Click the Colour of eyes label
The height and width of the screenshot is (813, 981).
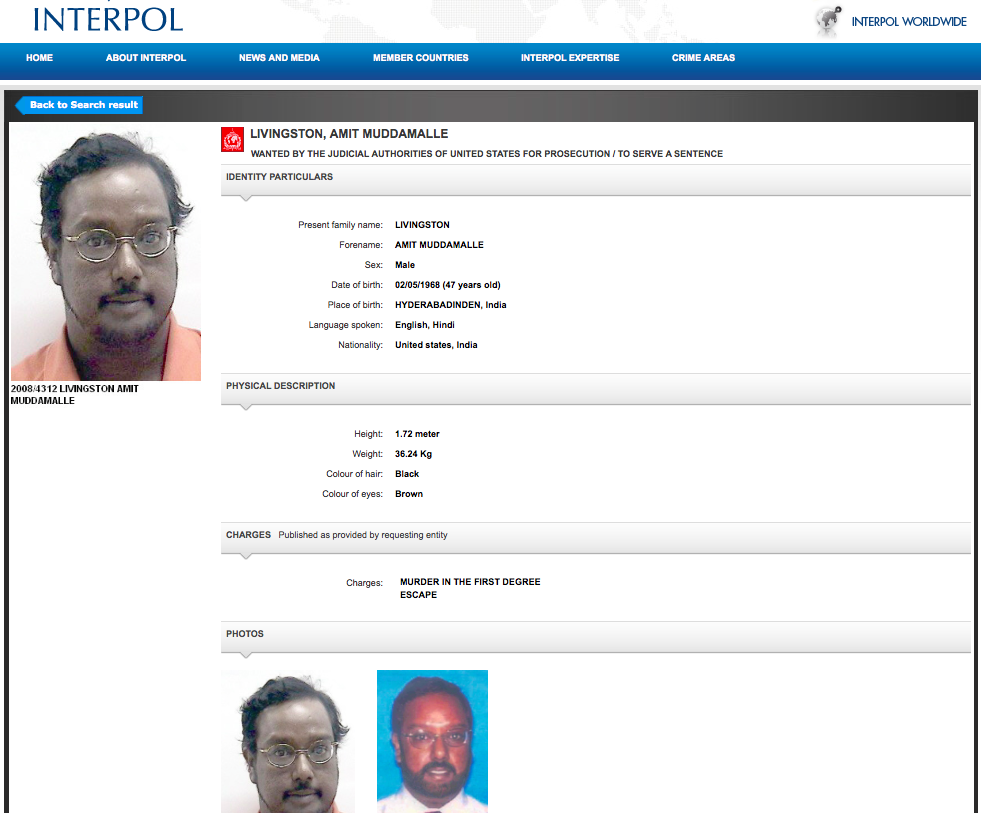[352, 494]
